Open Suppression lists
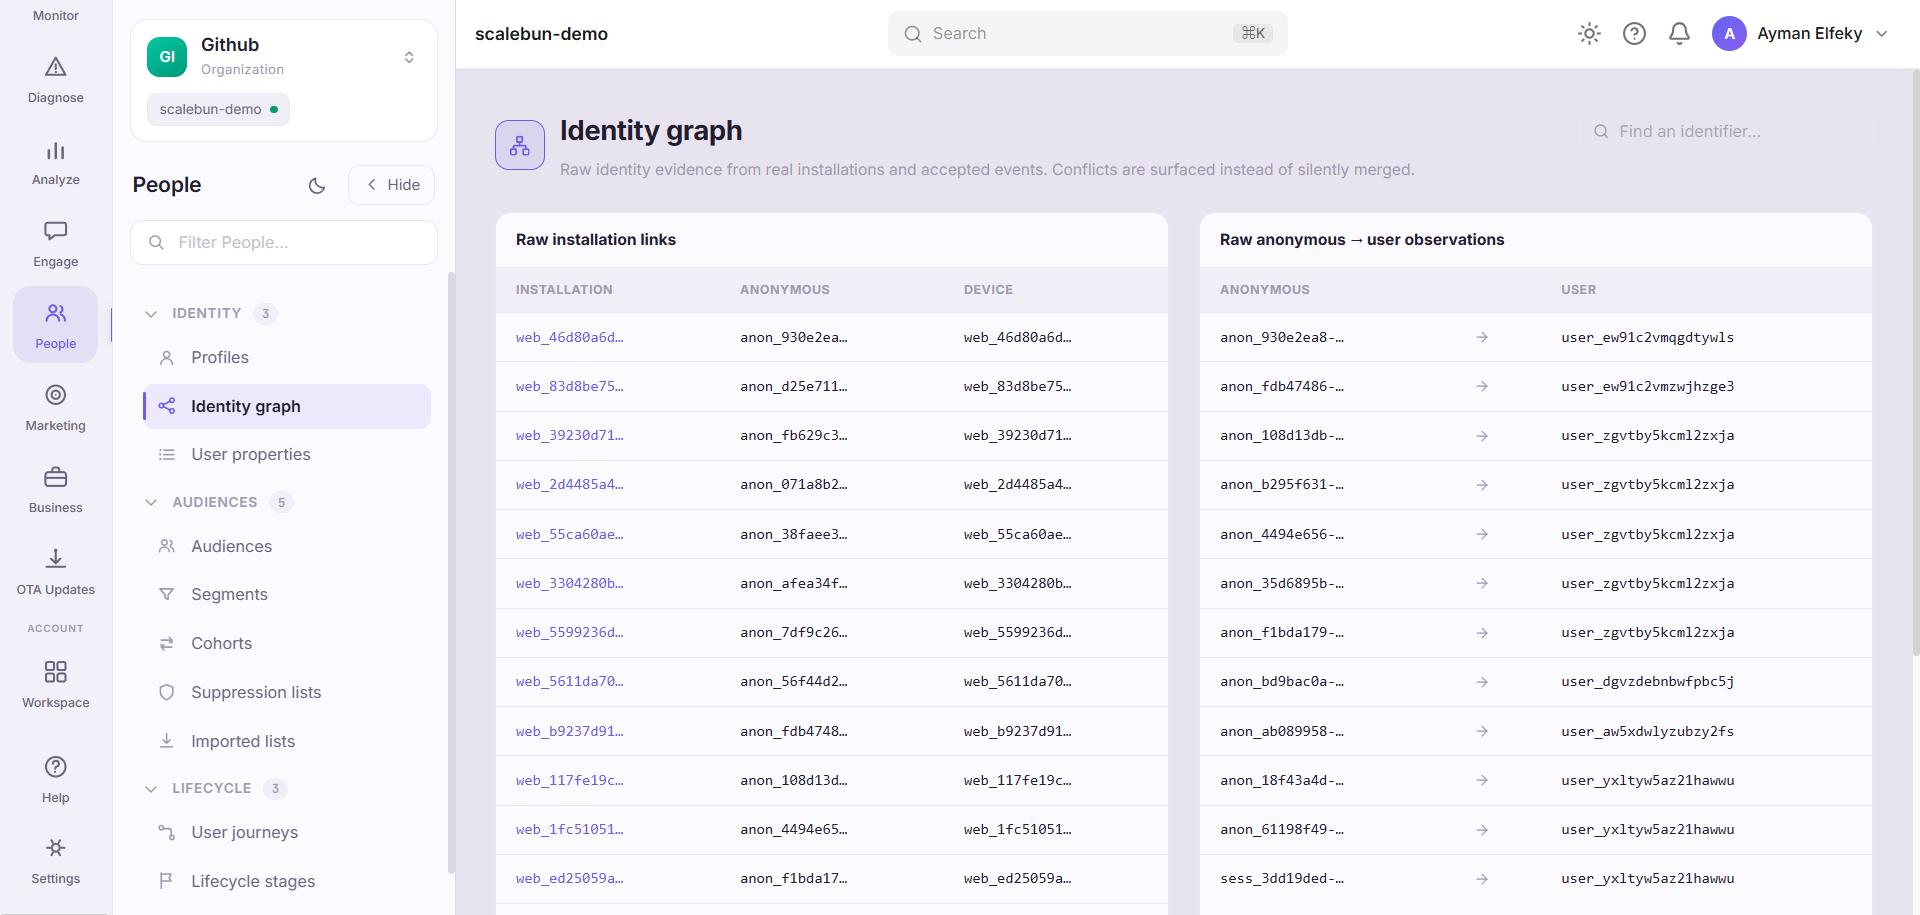Image resolution: width=1920 pixels, height=915 pixels. click(287, 693)
